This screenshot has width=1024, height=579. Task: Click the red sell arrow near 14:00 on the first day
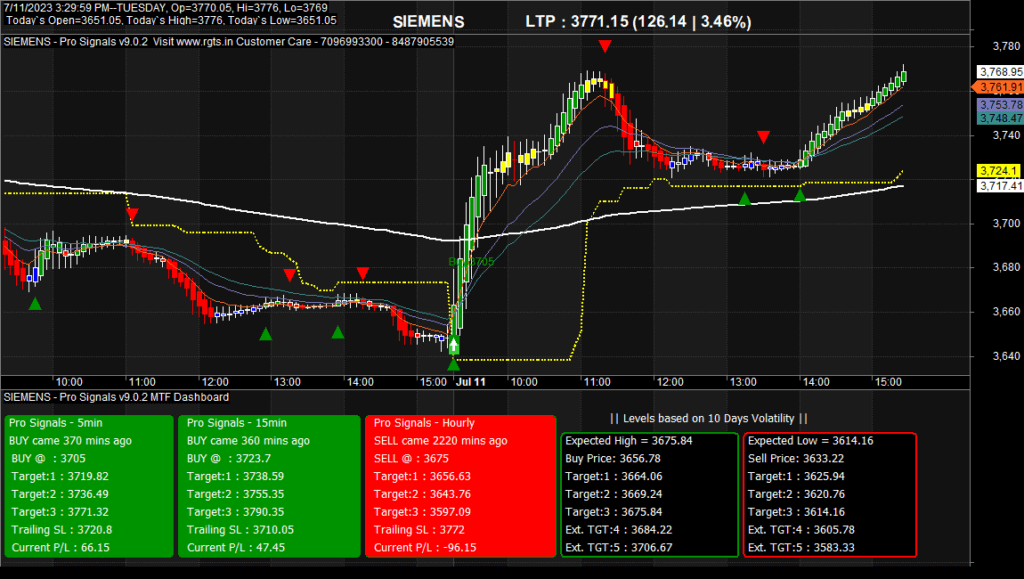tap(362, 273)
